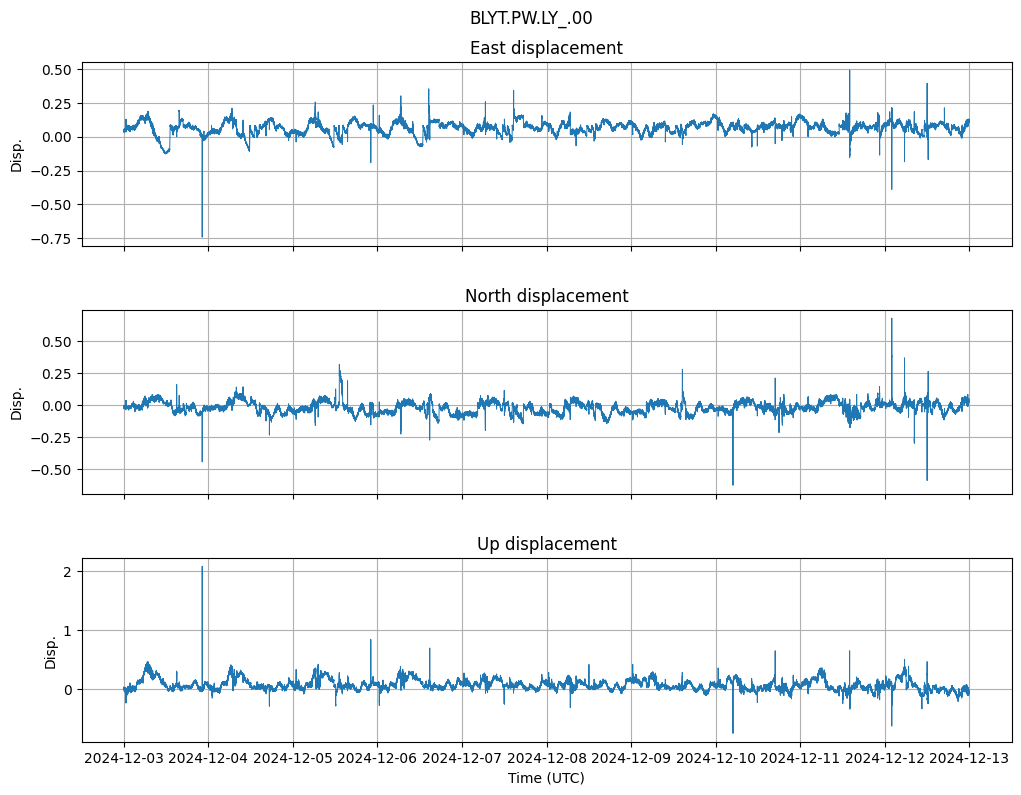Screen dimensions: 1021x795
Task: Click the East displacement subplot title
Action: click(546, 48)
